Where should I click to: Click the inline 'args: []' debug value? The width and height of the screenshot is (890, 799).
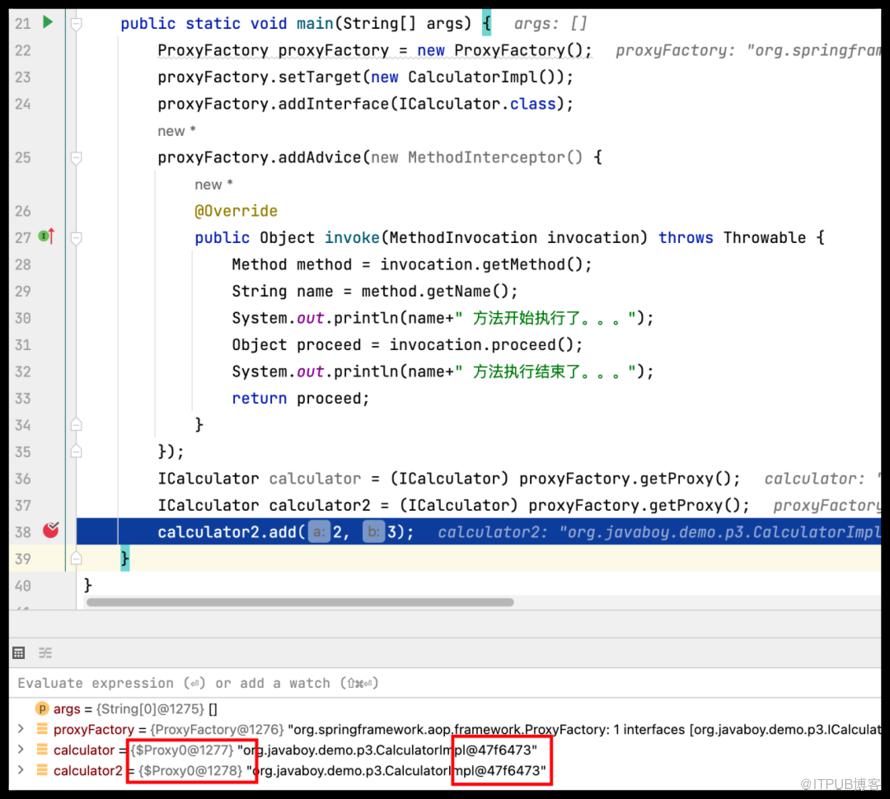(x=550, y=24)
